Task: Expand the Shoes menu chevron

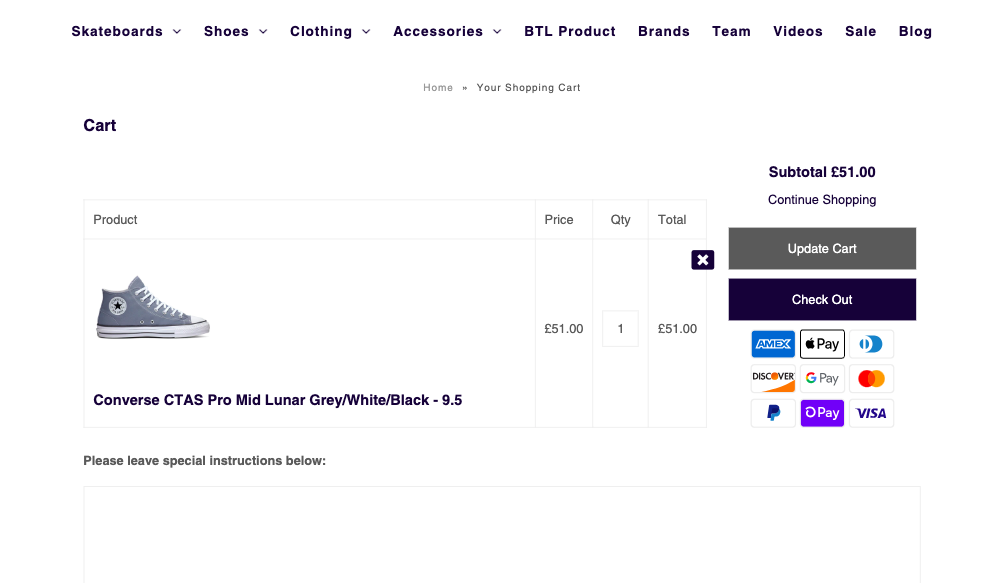Action: [263, 32]
